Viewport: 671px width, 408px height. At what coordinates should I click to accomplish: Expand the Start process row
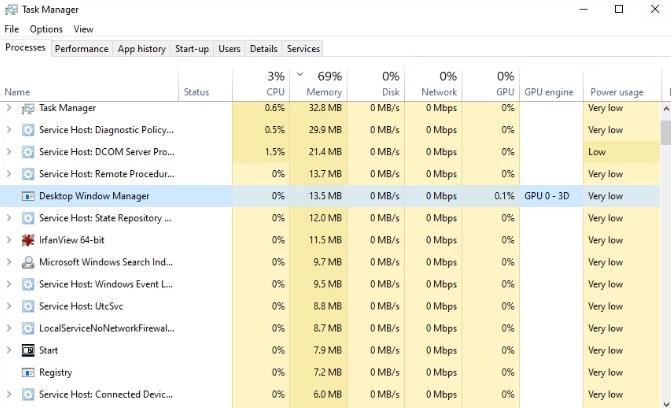pyautogui.click(x=9, y=350)
